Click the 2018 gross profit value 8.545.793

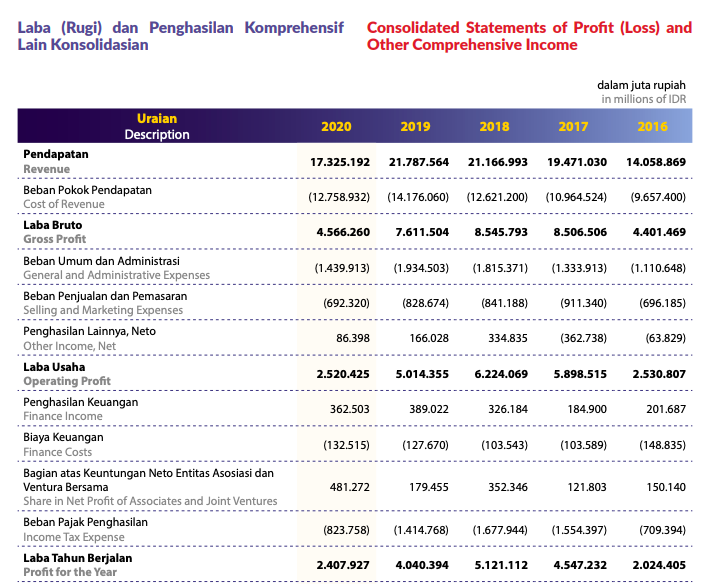coord(498,232)
